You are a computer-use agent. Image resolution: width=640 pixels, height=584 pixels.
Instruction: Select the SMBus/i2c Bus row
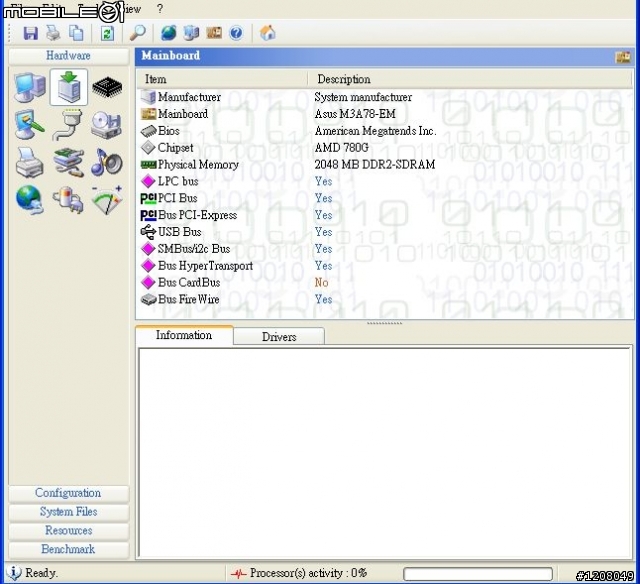tap(384, 249)
